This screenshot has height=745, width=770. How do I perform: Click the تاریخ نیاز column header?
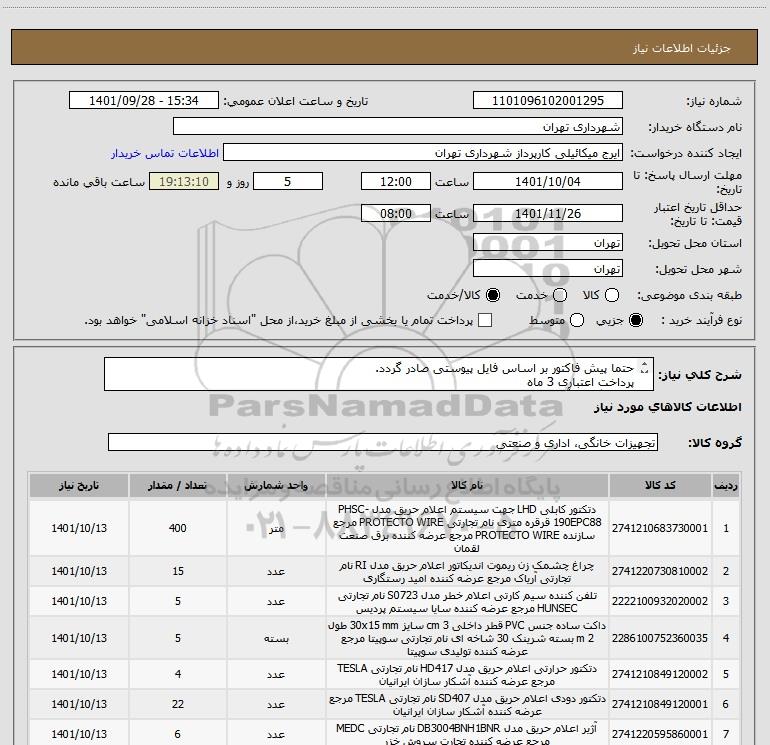point(79,486)
